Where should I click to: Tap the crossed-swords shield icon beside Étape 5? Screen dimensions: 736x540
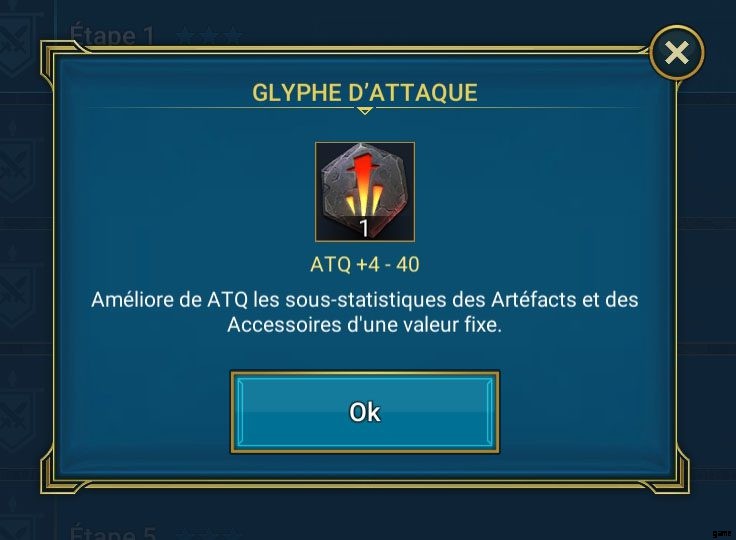pyautogui.click(x=17, y=528)
